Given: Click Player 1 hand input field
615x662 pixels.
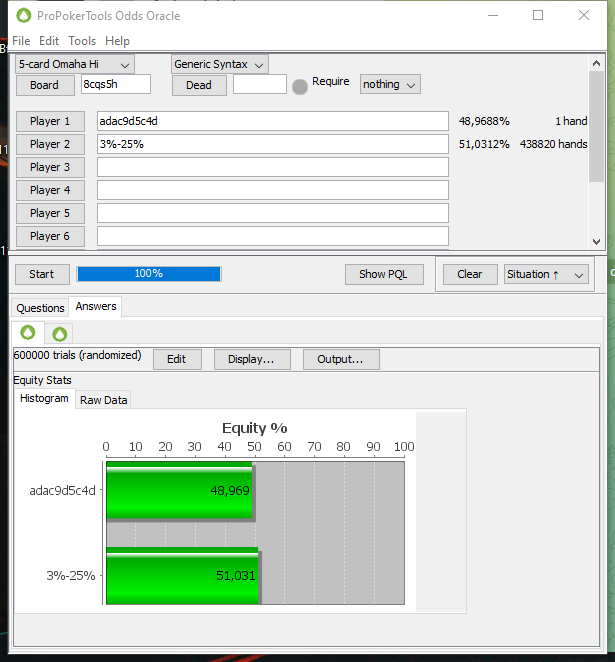Looking at the screenshot, I should [273, 121].
